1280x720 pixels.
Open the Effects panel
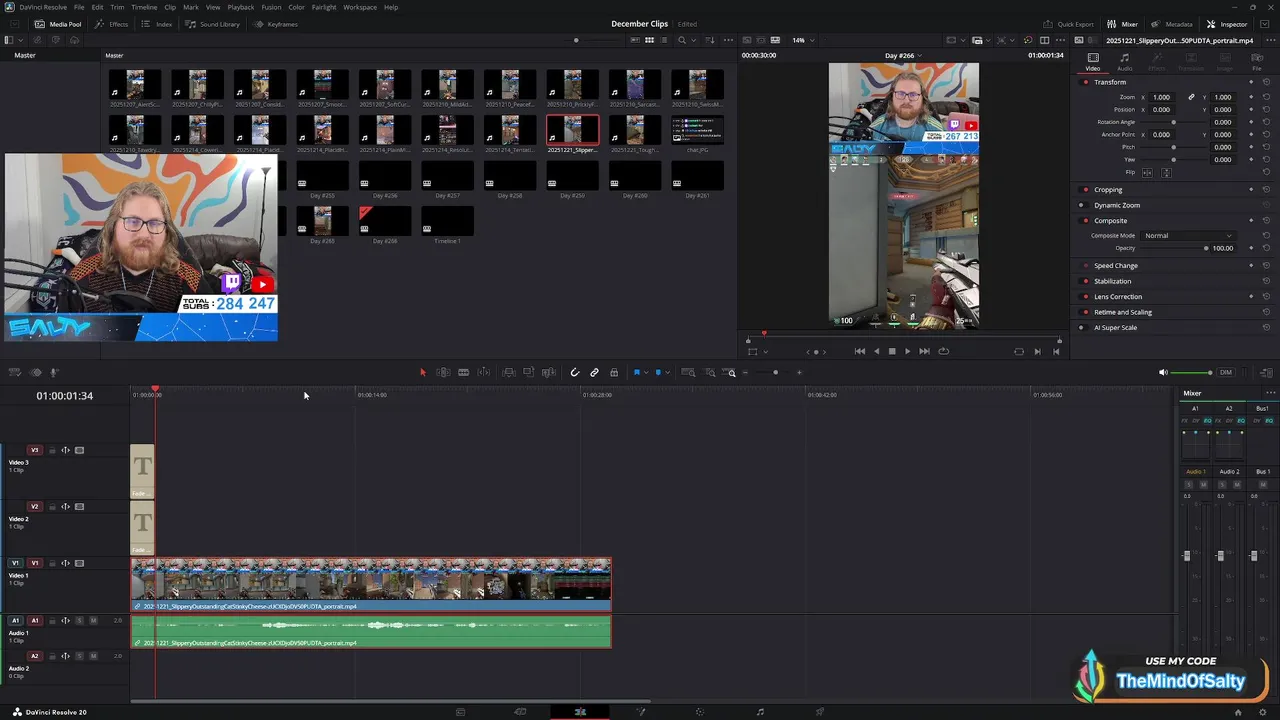(x=111, y=24)
